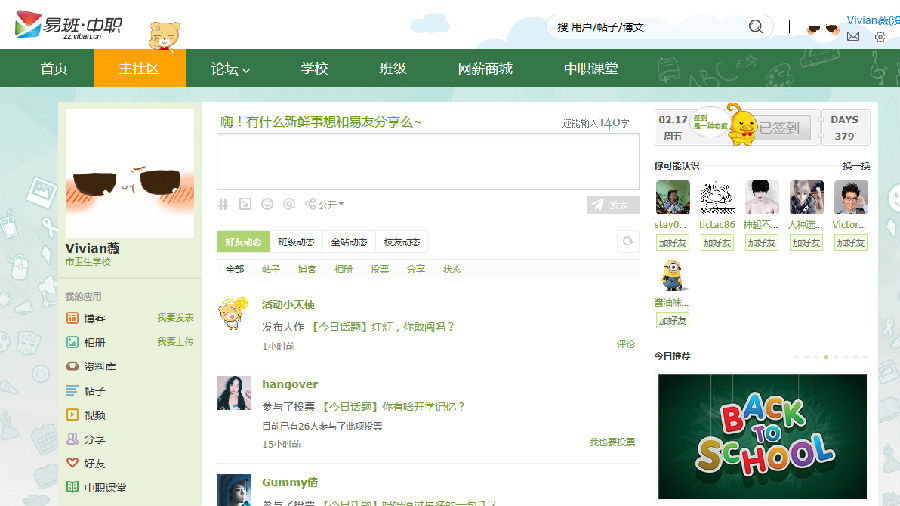This screenshot has height=506, width=900.
Task: Switch to the 班级动态 tab
Action: pyautogui.click(x=297, y=241)
